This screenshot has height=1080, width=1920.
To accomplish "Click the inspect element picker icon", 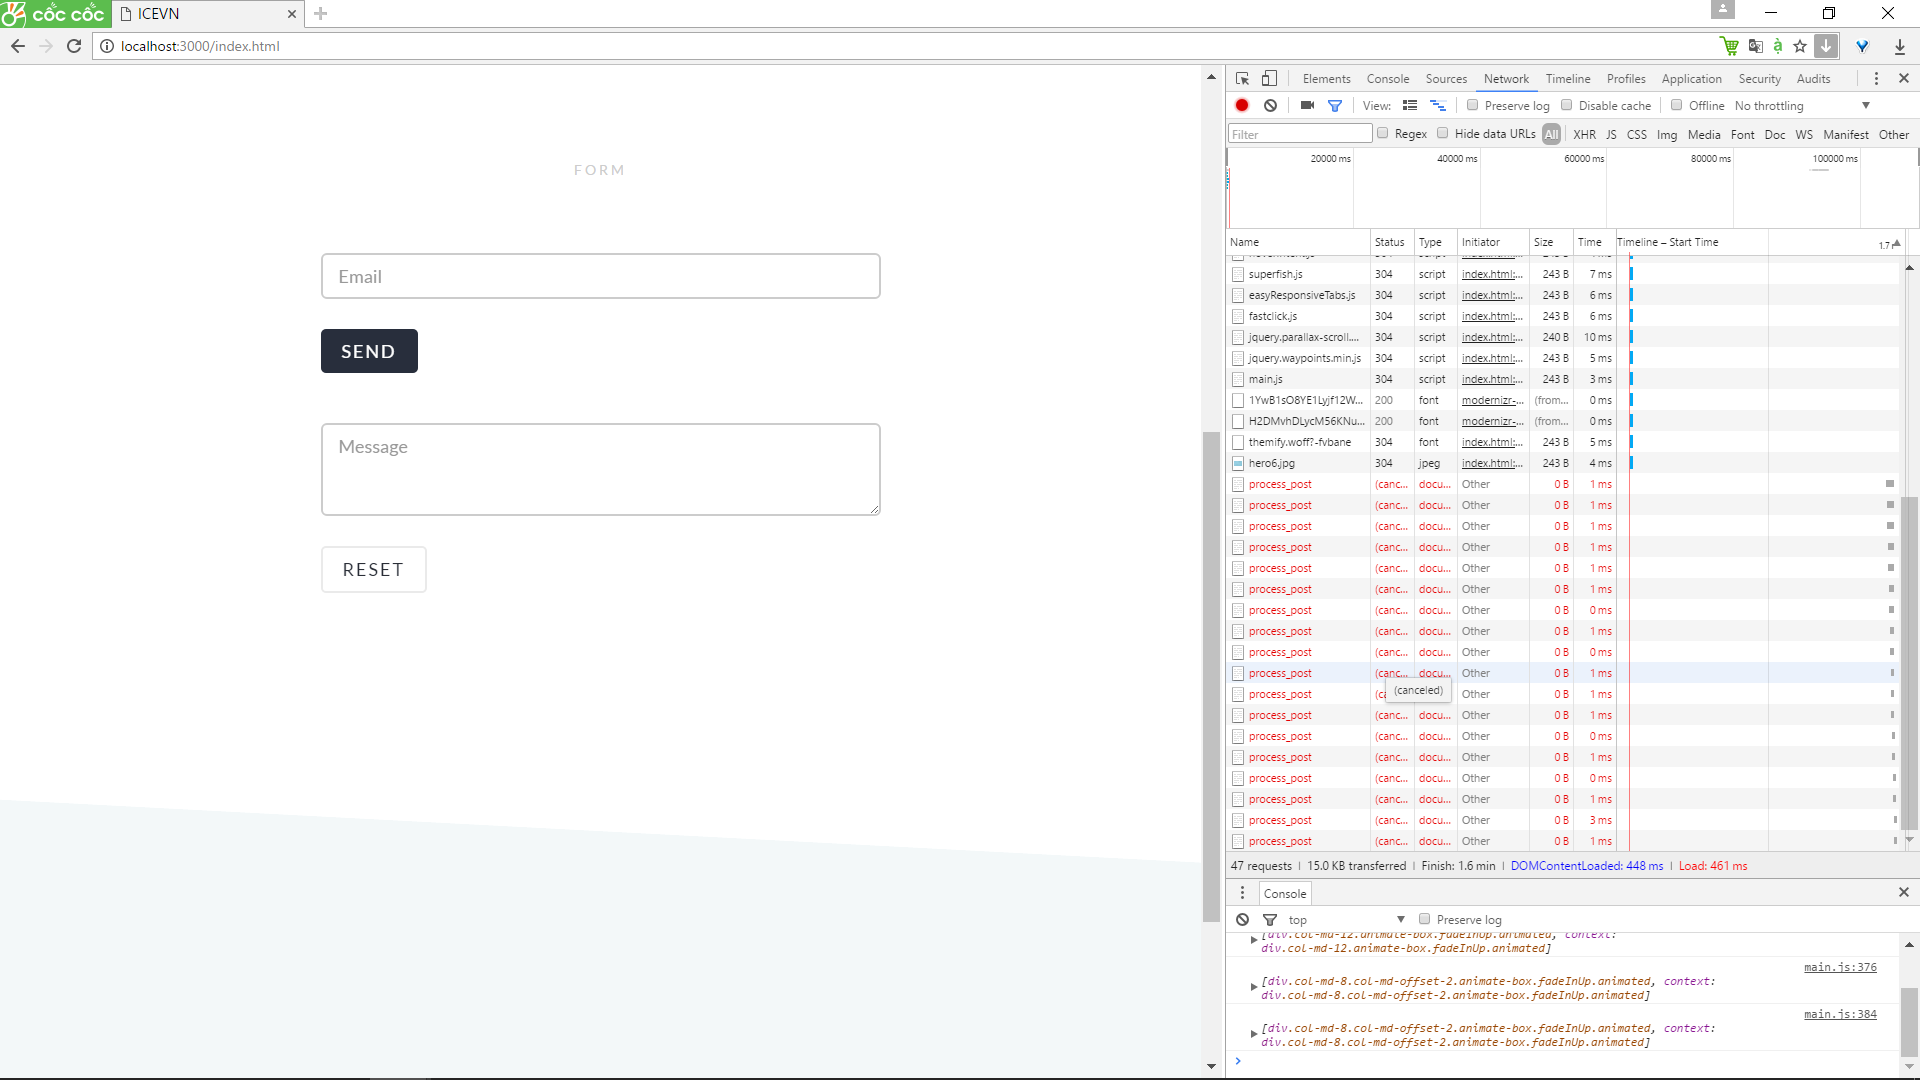I will (x=1242, y=79).
